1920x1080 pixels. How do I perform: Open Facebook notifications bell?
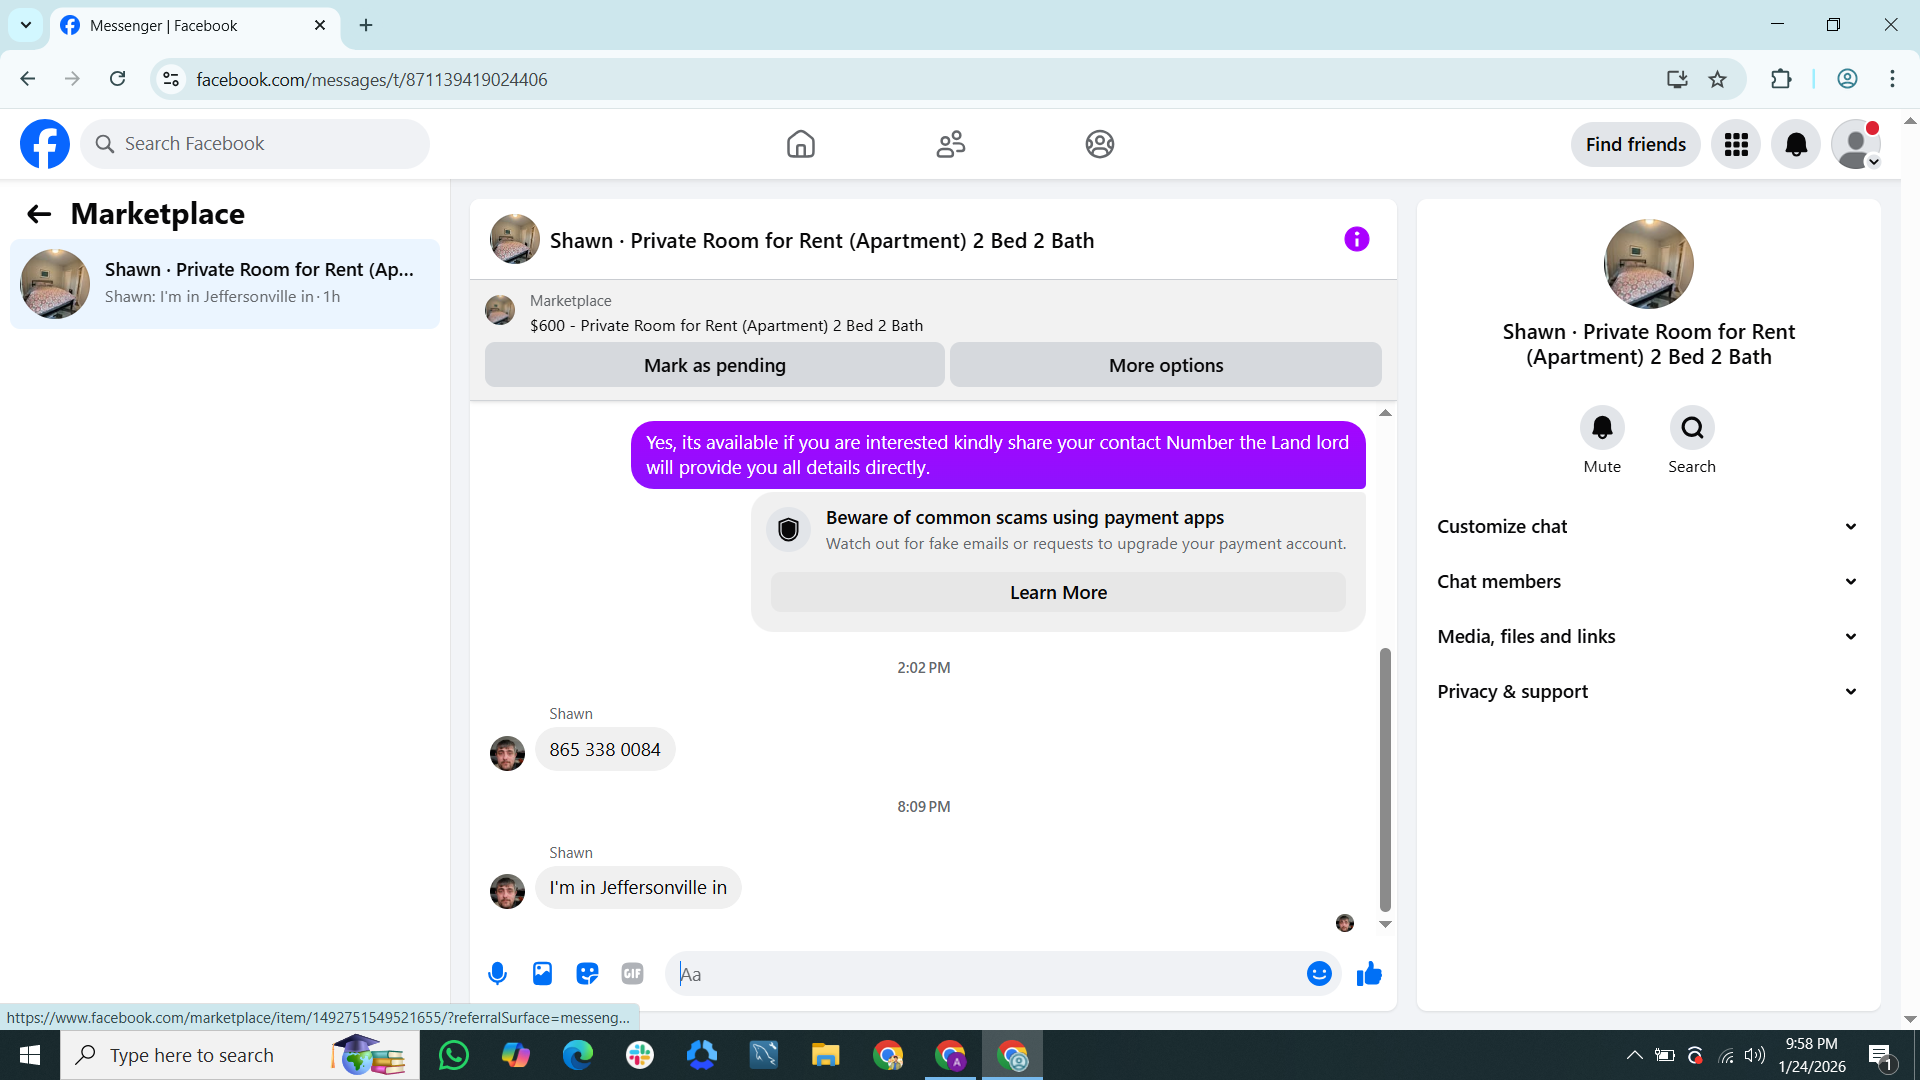[x=1796, y=145]
